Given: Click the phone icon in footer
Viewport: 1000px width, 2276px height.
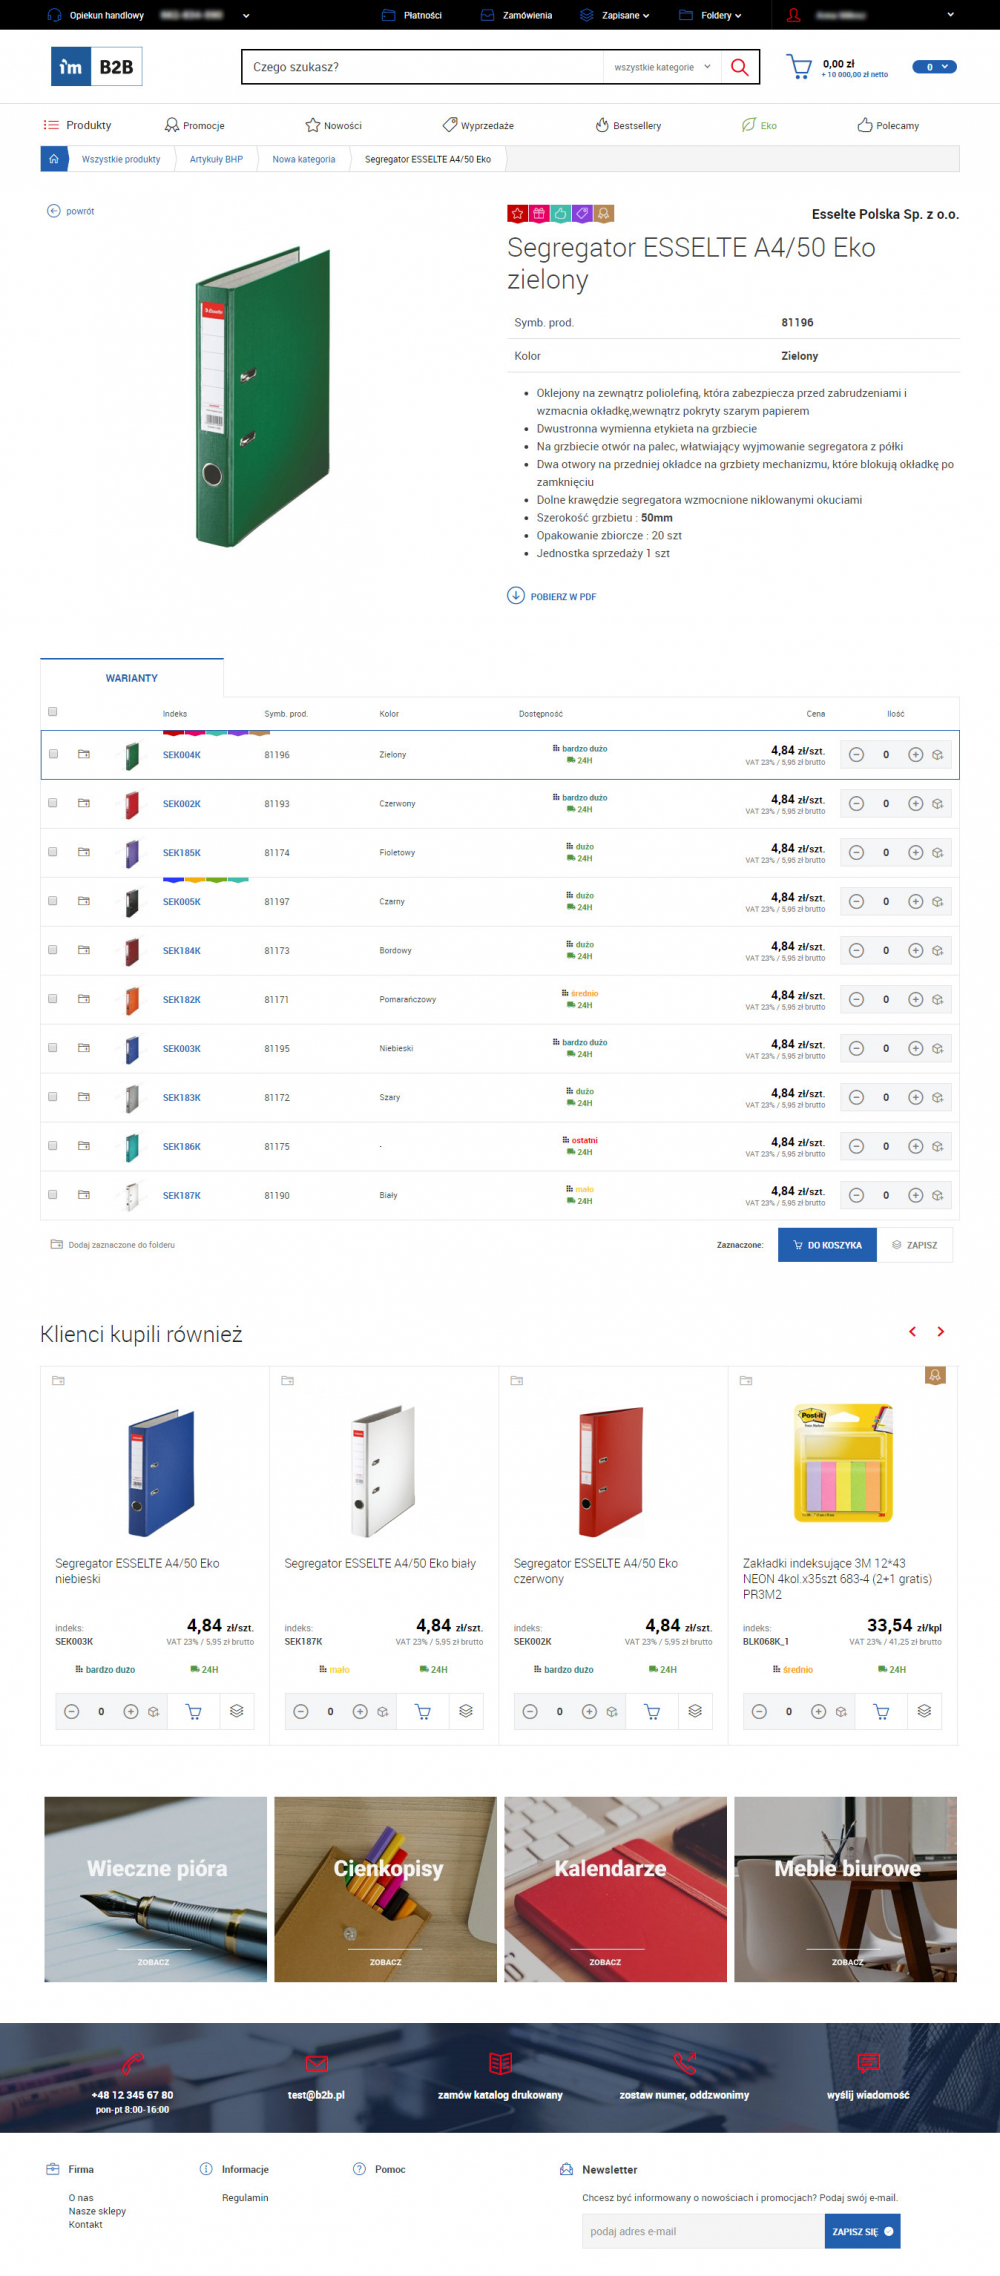Looking at the screenshot, I should point(132,2063).
